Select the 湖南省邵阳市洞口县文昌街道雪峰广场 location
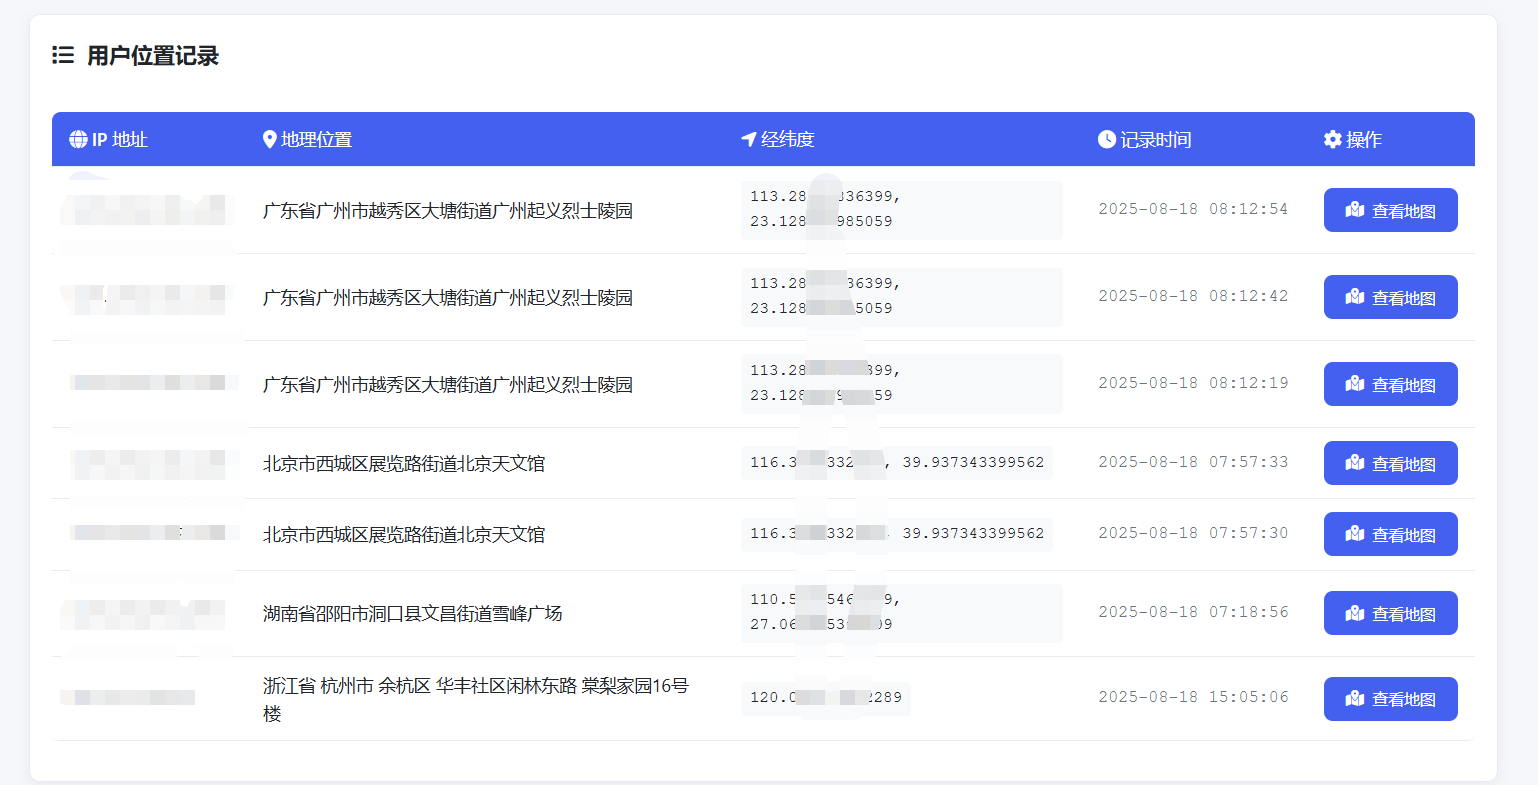Screen dimensions: 1538x785 (413, 613)
